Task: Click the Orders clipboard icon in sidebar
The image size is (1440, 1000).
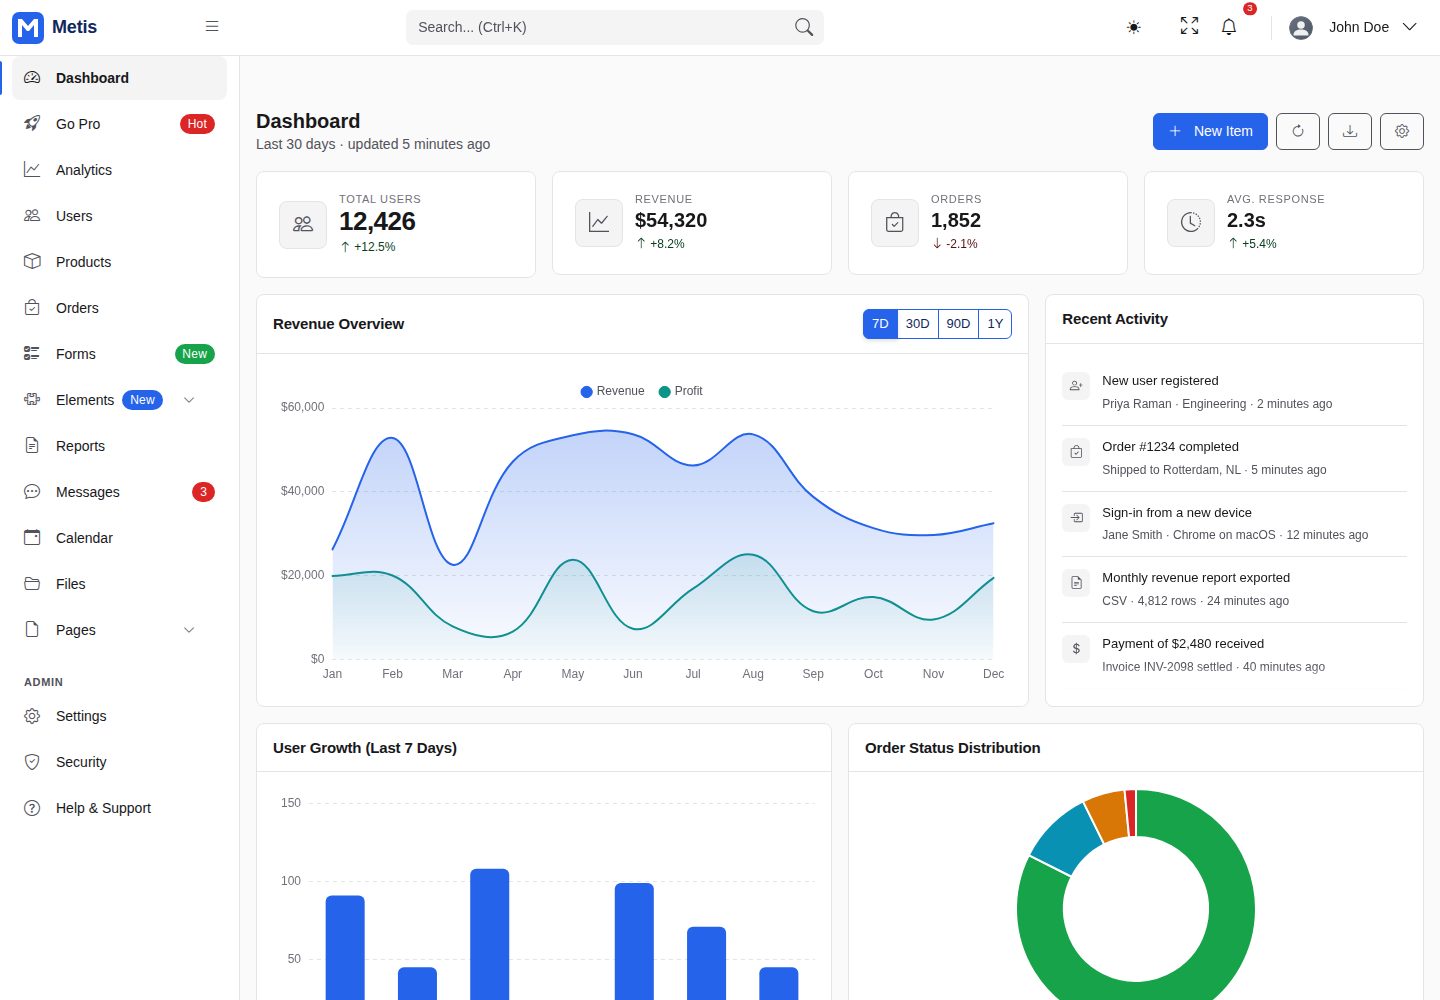Action: coord(32,308)
